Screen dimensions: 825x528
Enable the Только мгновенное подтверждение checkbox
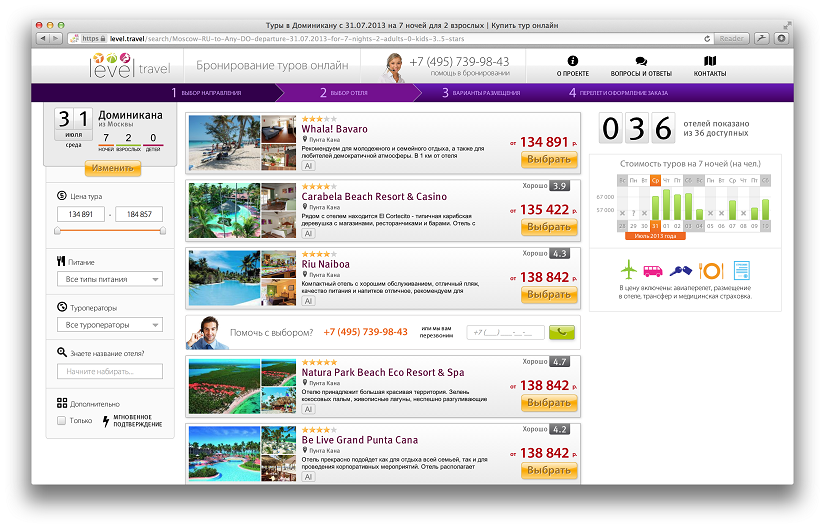point(62,420)
